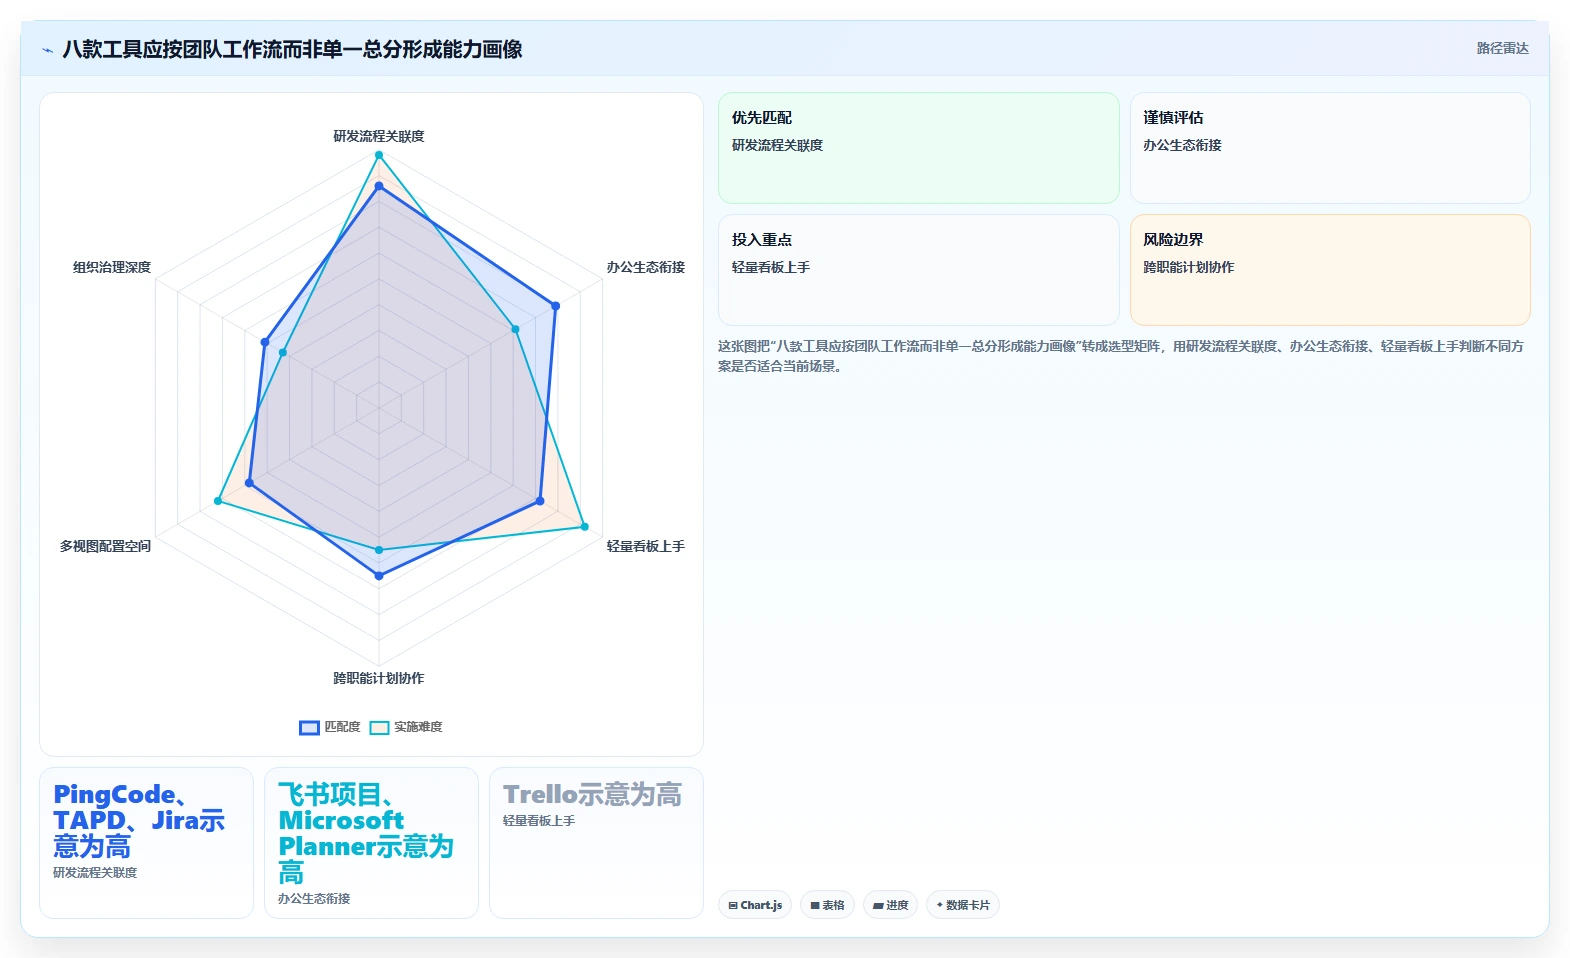Screen dimensions: 1570x958
Task: Click the teal 实施难度 point on 组织治理深度 axis
Action: pos(283,352)
